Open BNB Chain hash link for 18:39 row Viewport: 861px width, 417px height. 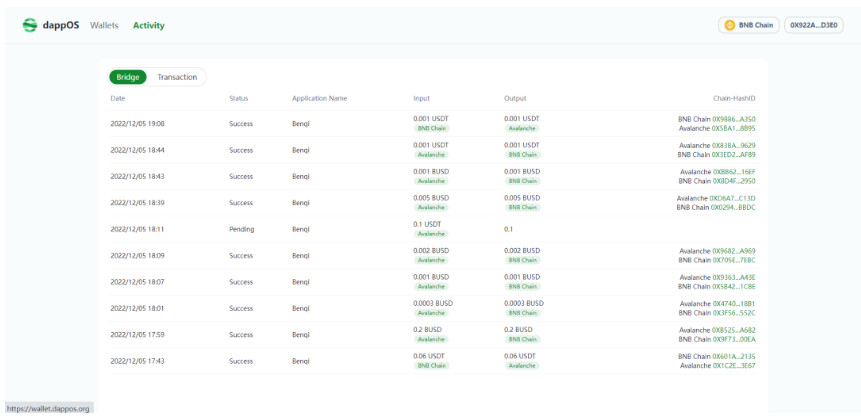734,207
